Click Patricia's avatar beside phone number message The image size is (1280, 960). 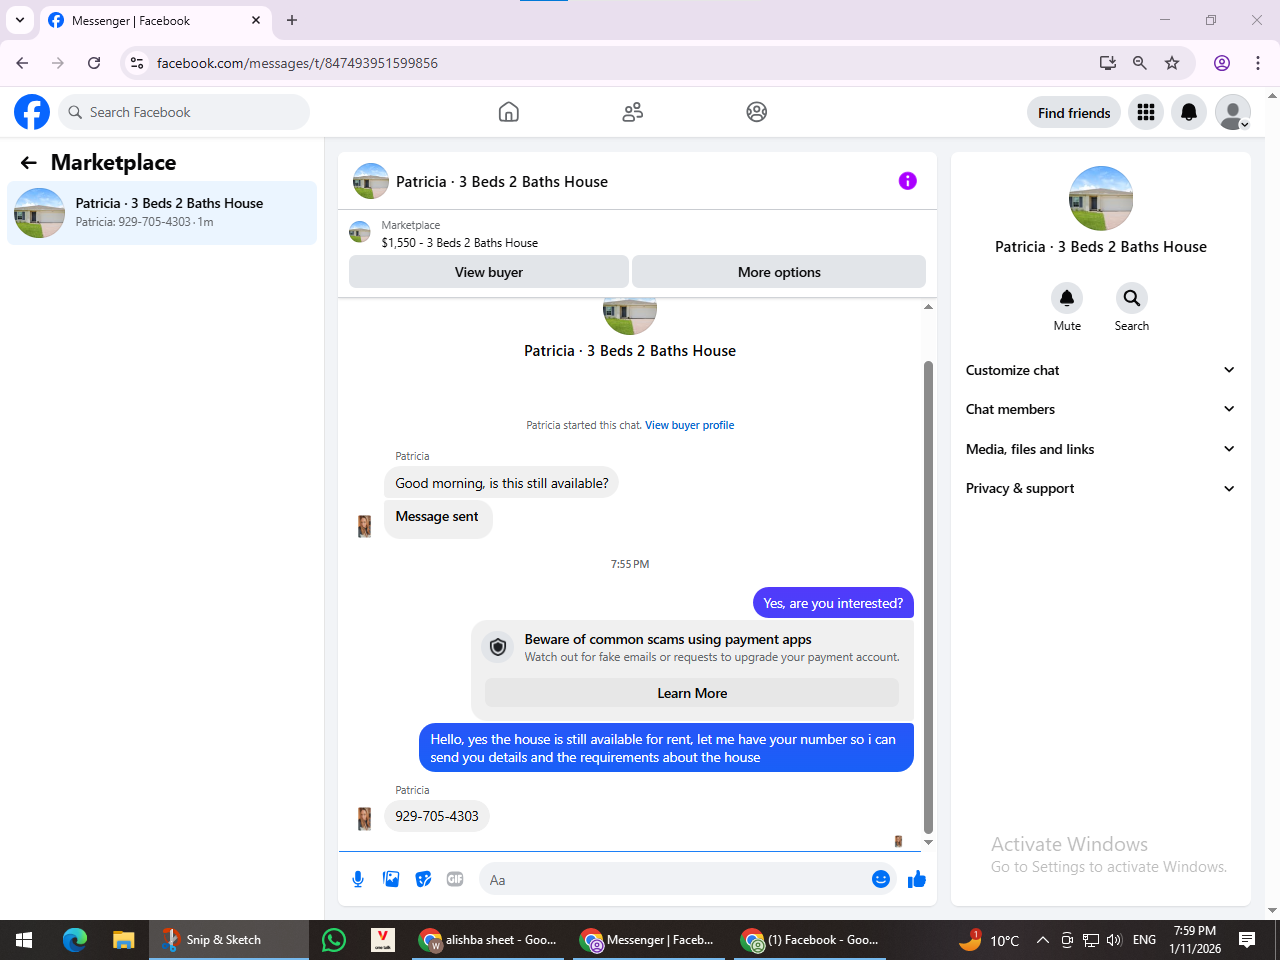point(364,818)
